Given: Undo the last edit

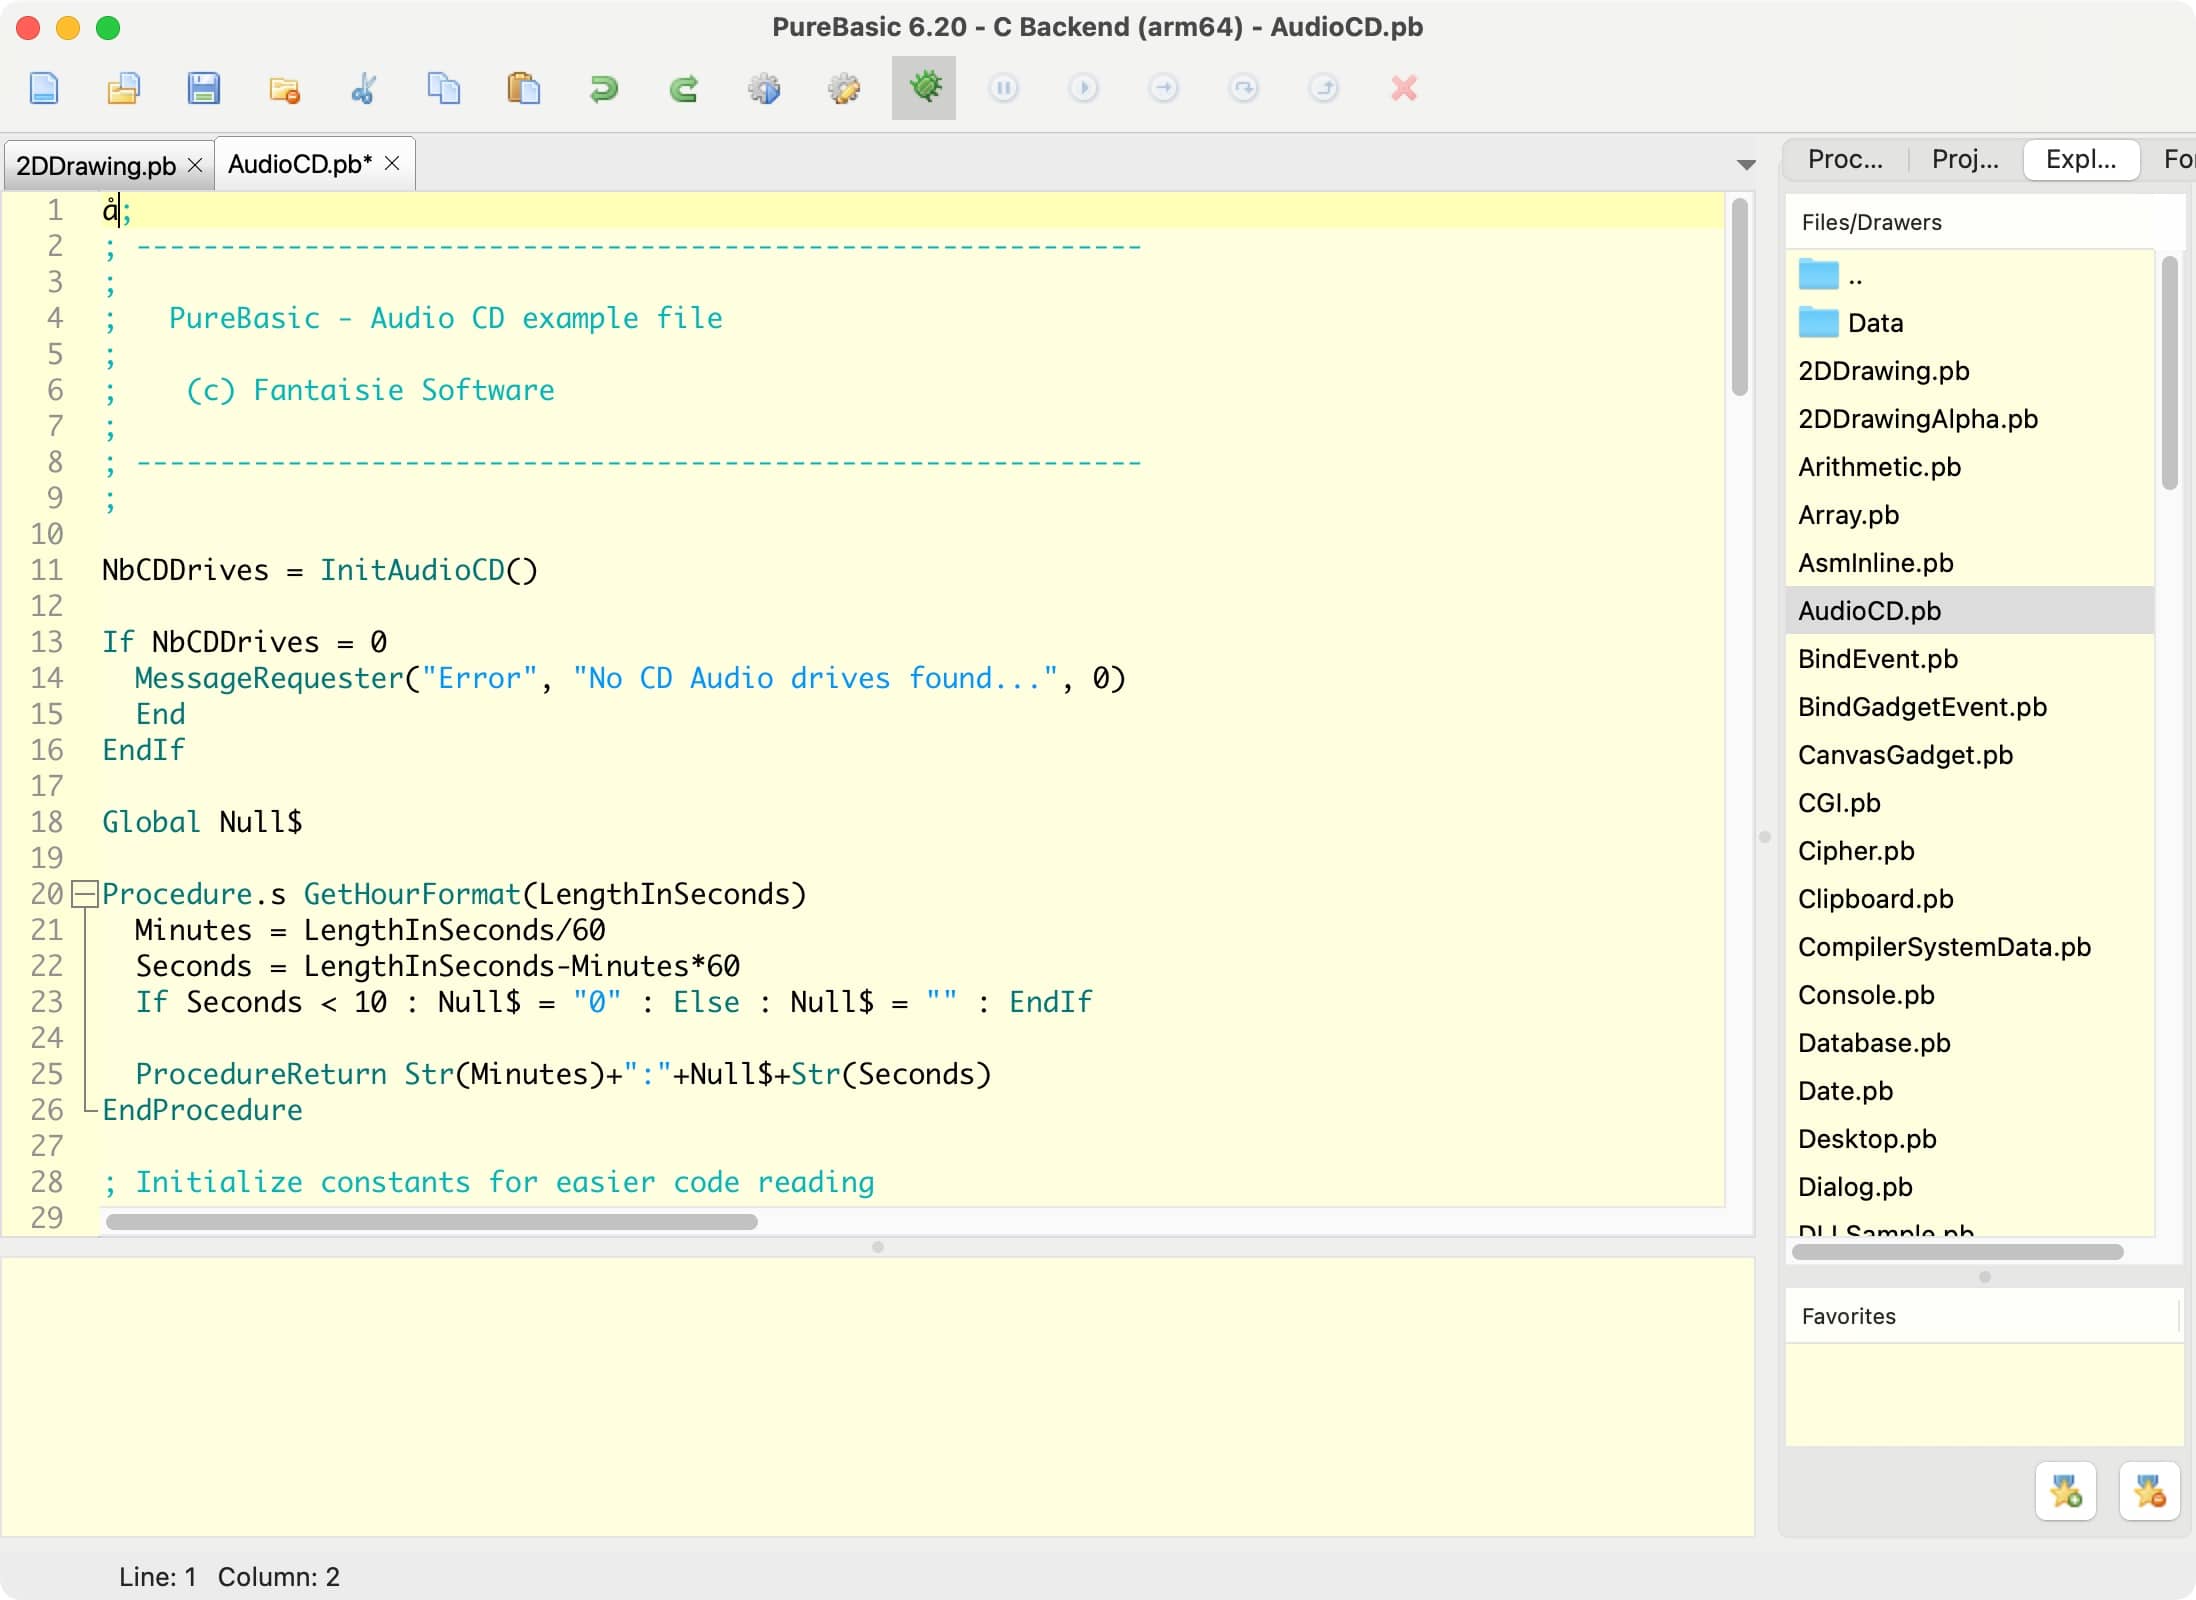Looking at the screenshot, I should pyautogui.click(x=604, y=88).
